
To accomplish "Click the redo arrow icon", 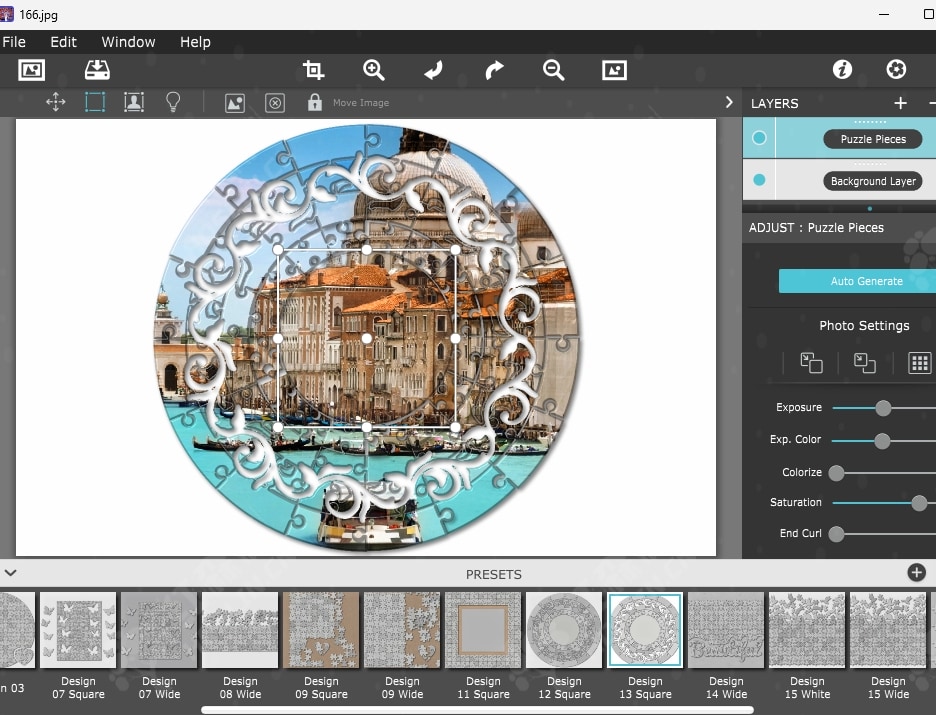I will (494, 70).
